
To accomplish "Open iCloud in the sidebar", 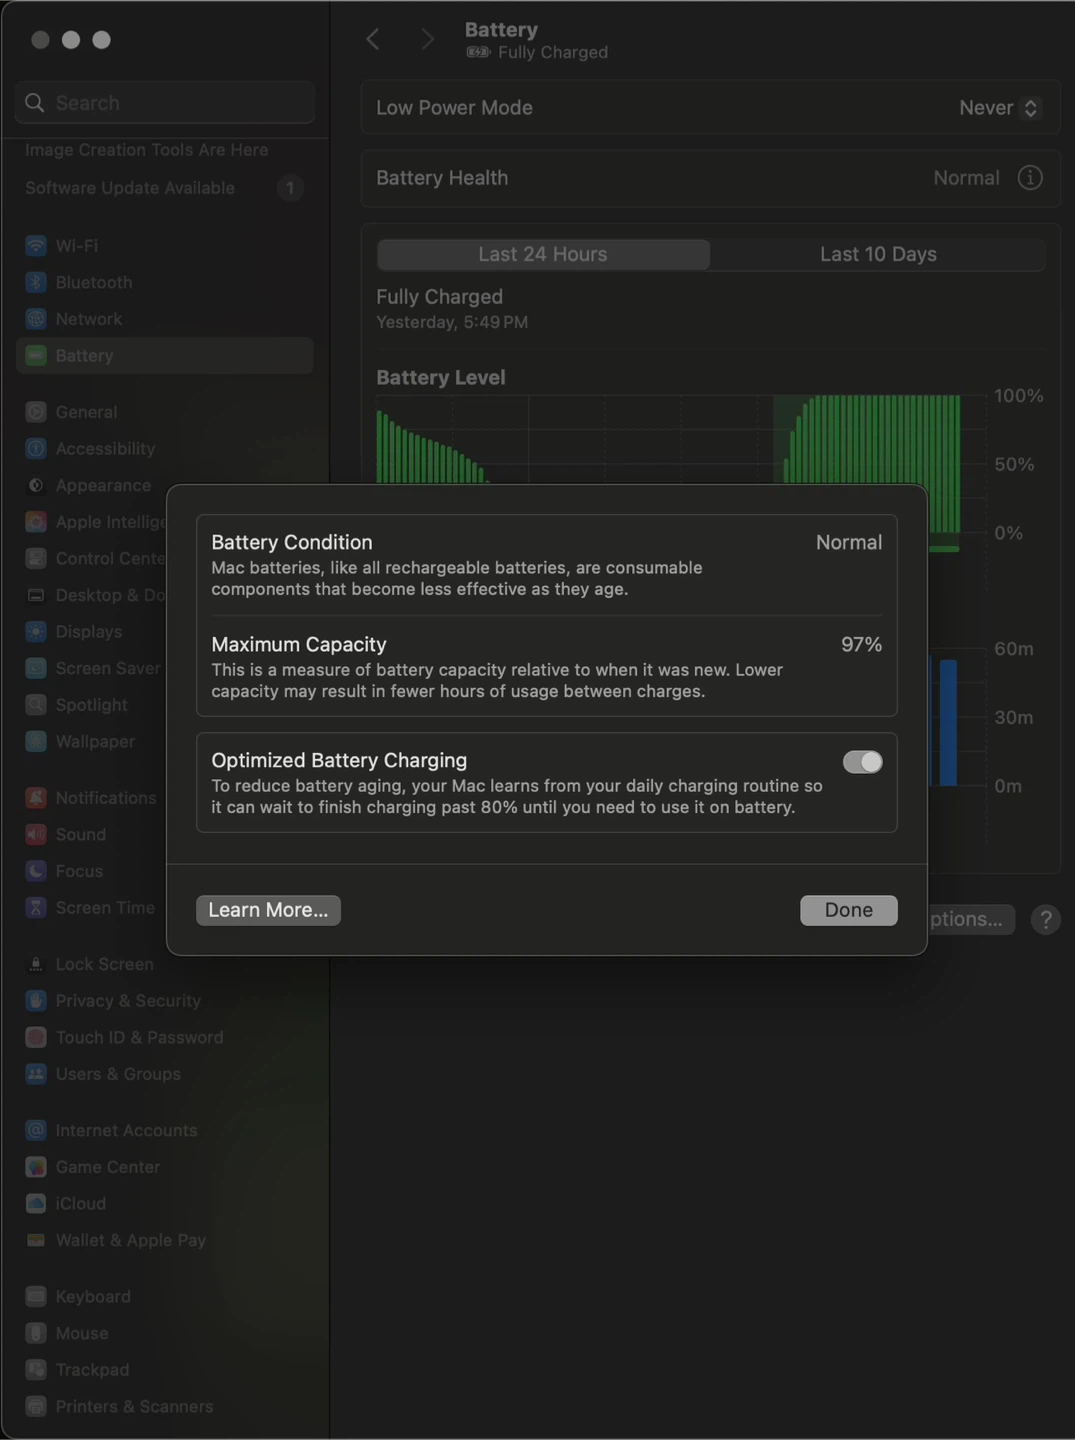I will (165, 1203).
